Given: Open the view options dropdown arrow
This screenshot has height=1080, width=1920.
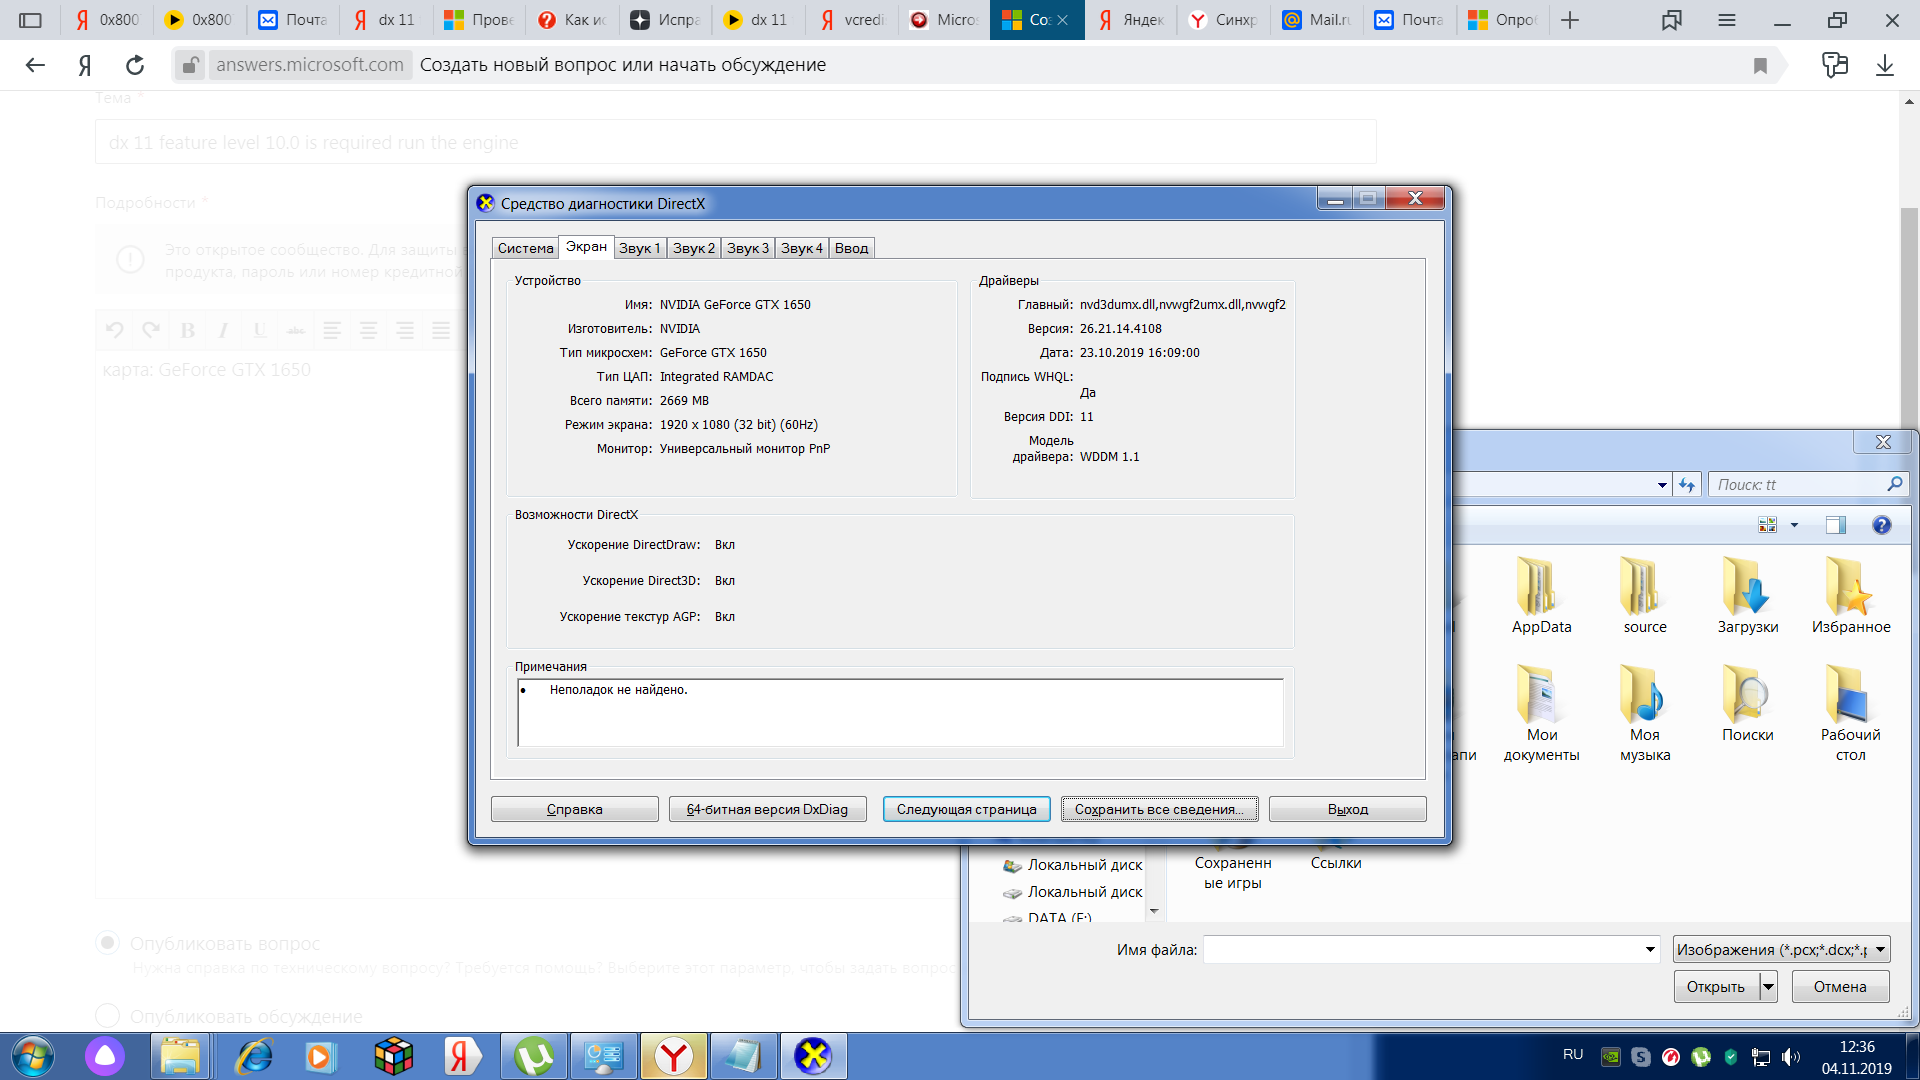Looking at the screenshot, I should pos(1794,525).
